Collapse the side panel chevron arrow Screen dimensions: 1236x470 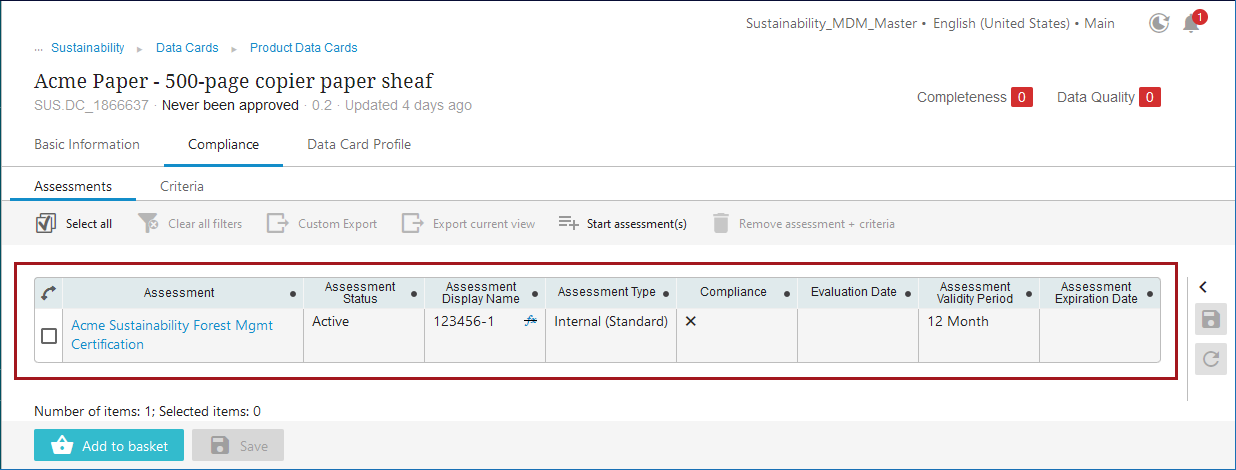point(1203,287)
